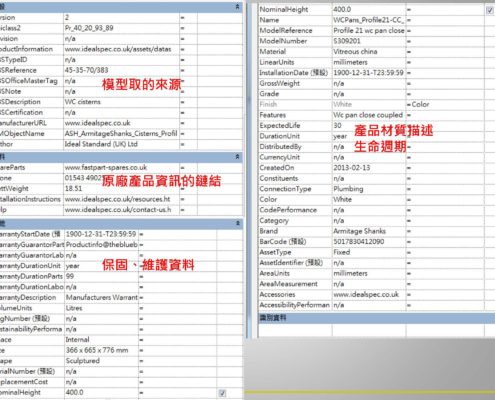Collapse the group containing the www.fastpart-spares.co.uk row

(237, 157)
